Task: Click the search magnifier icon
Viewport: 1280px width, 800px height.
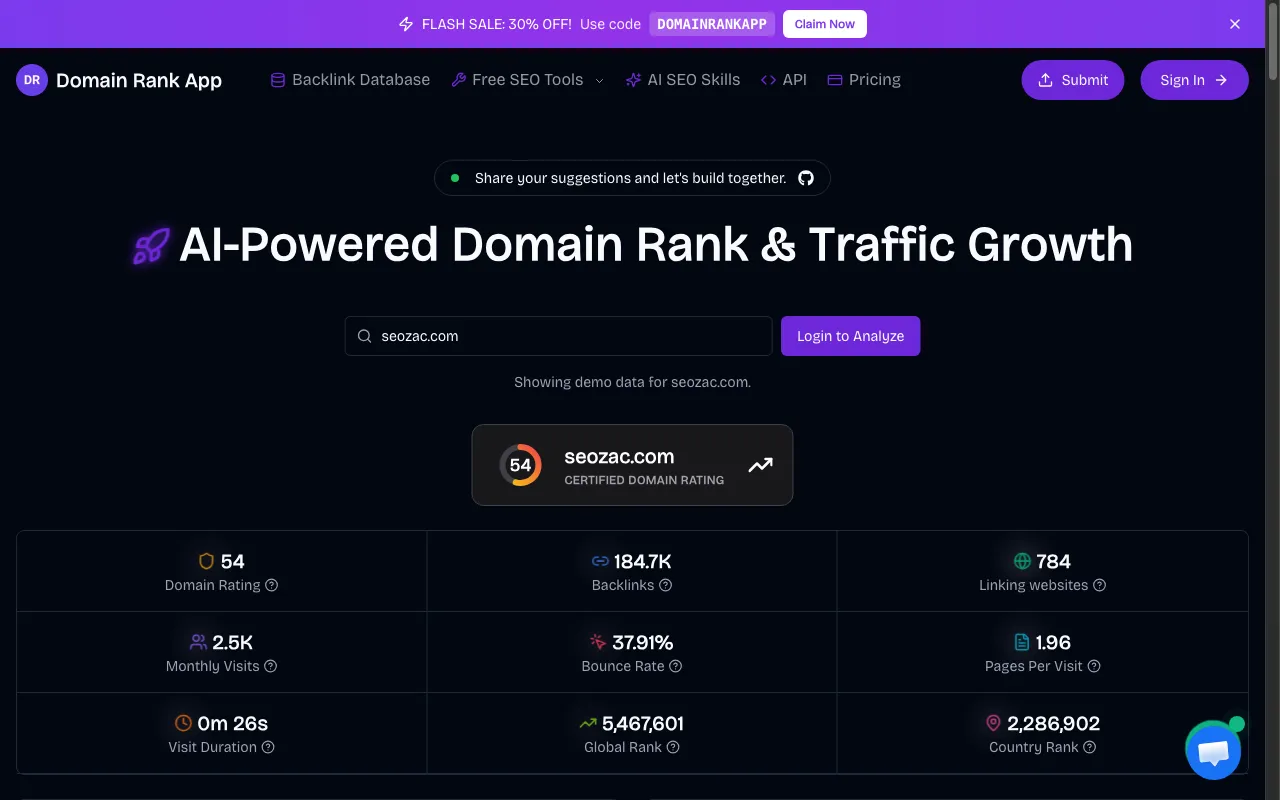Action: (x=364, y=336)
